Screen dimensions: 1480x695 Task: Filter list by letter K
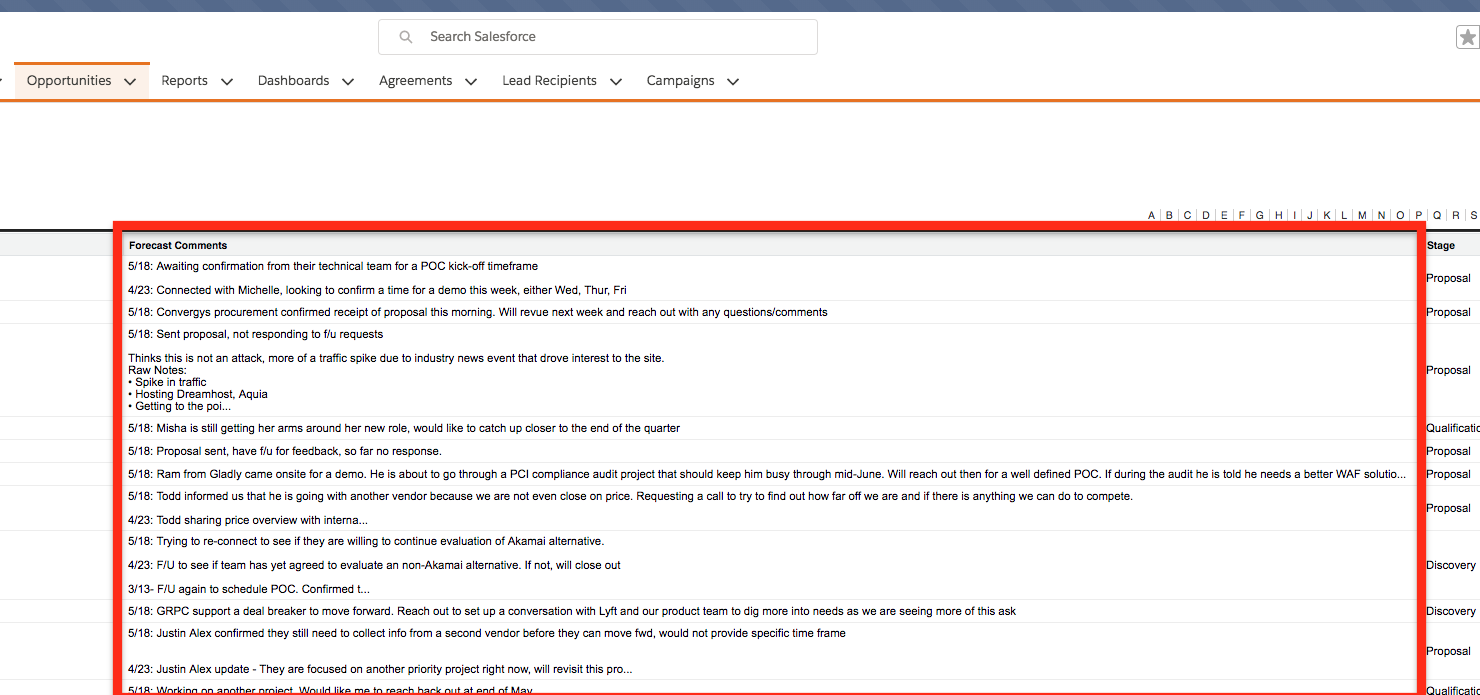1327,216
